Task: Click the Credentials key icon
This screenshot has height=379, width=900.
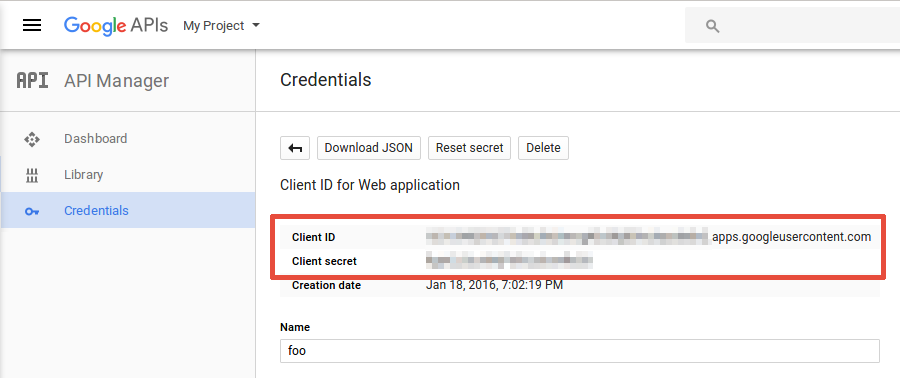Action: (32, 211)
